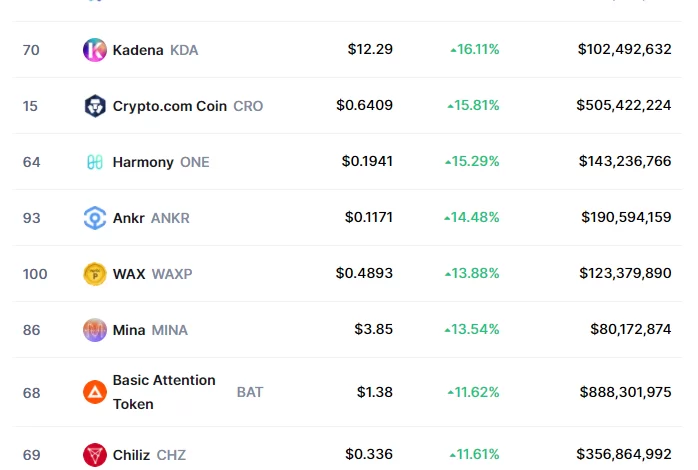
Task: Click the MINA ticker symbol
Action: tap(169, 330)
